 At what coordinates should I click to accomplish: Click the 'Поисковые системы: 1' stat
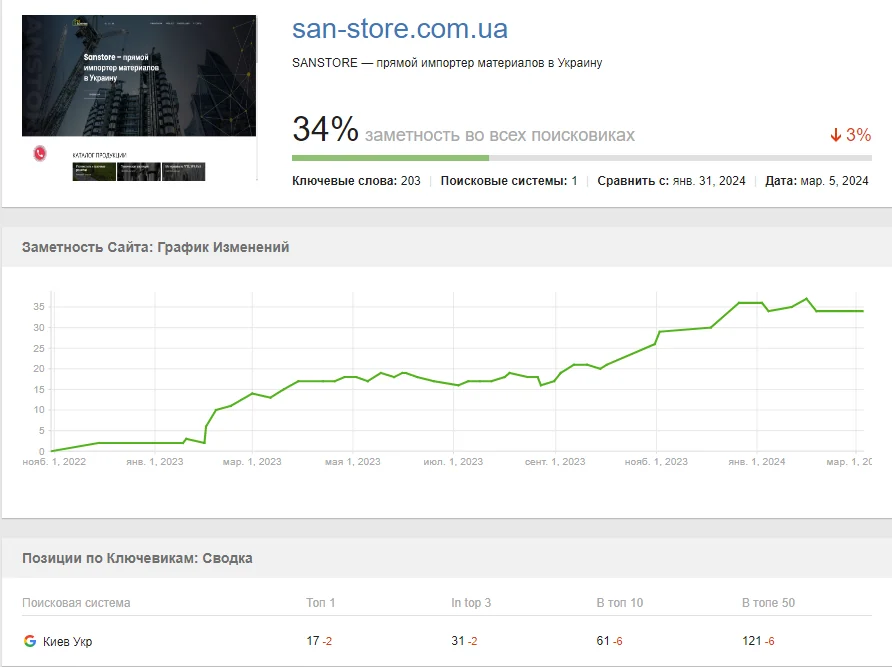click(509, 181)
